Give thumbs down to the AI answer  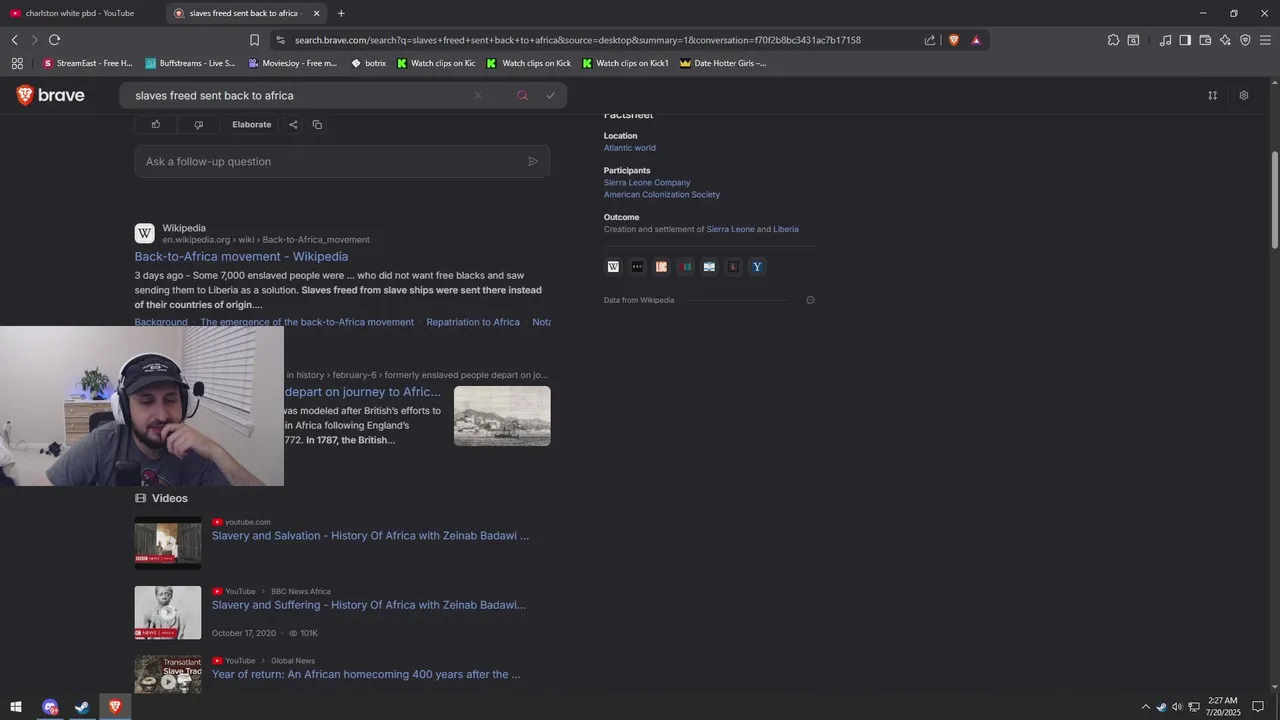[198, 124]
